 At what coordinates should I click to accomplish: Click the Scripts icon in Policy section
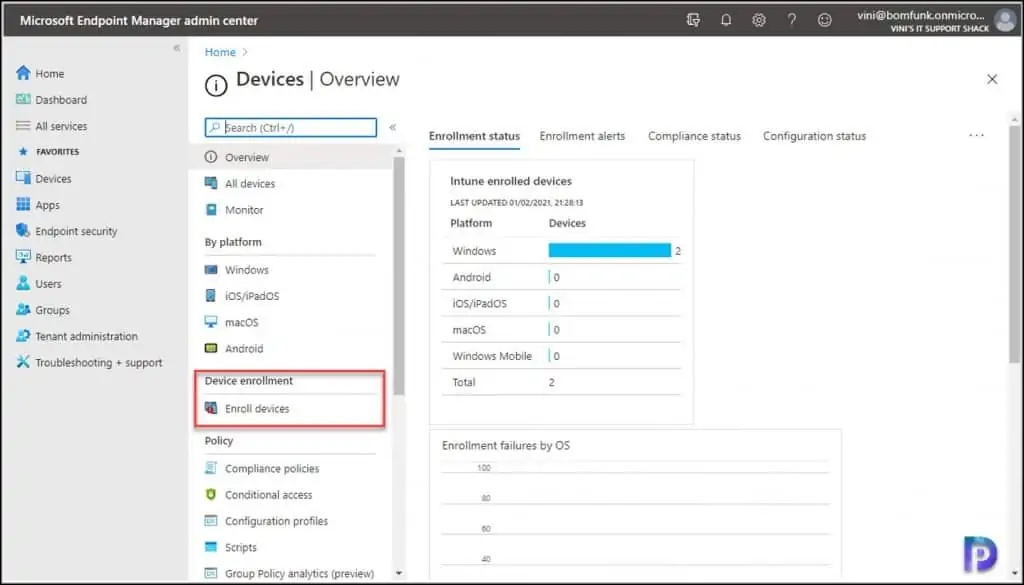pyautogui.click(x=211, y=547)
